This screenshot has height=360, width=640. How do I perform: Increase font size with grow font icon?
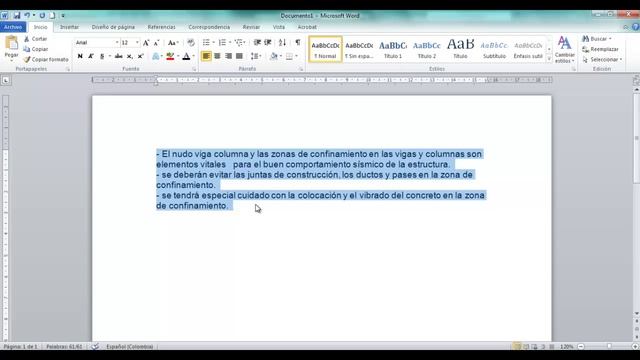pyautogui.click(x=146, y=42)
